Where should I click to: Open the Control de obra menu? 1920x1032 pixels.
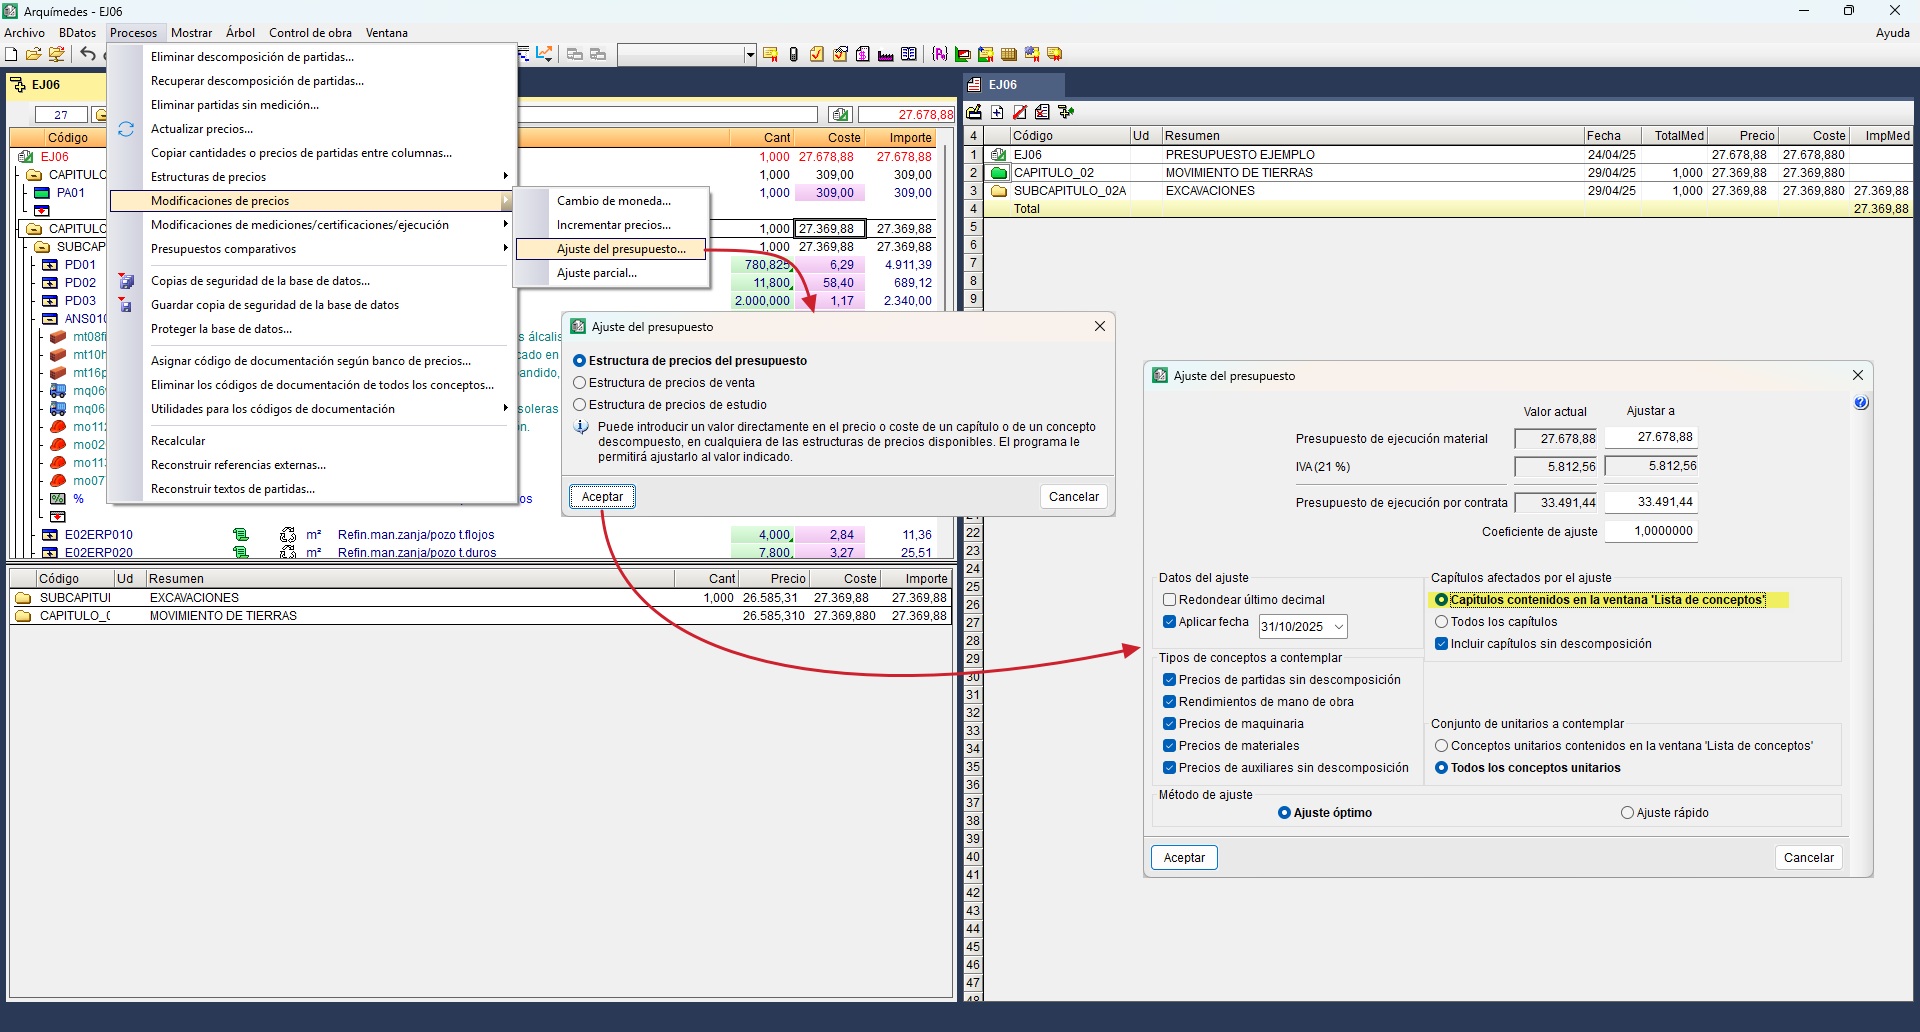tap(310, 33)
